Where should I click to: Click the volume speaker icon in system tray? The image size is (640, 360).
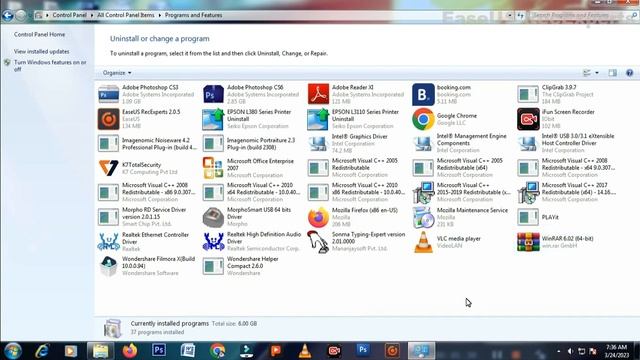click(x=570, y=351)
